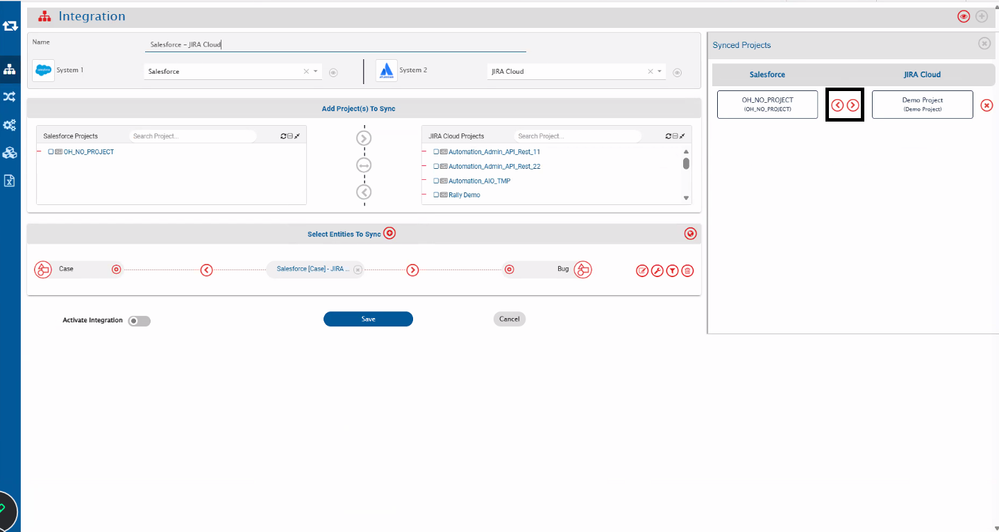Viewport: 999px width, 532px height.
Task: Click the integration Name input field
Action: [x=335, y=45]
